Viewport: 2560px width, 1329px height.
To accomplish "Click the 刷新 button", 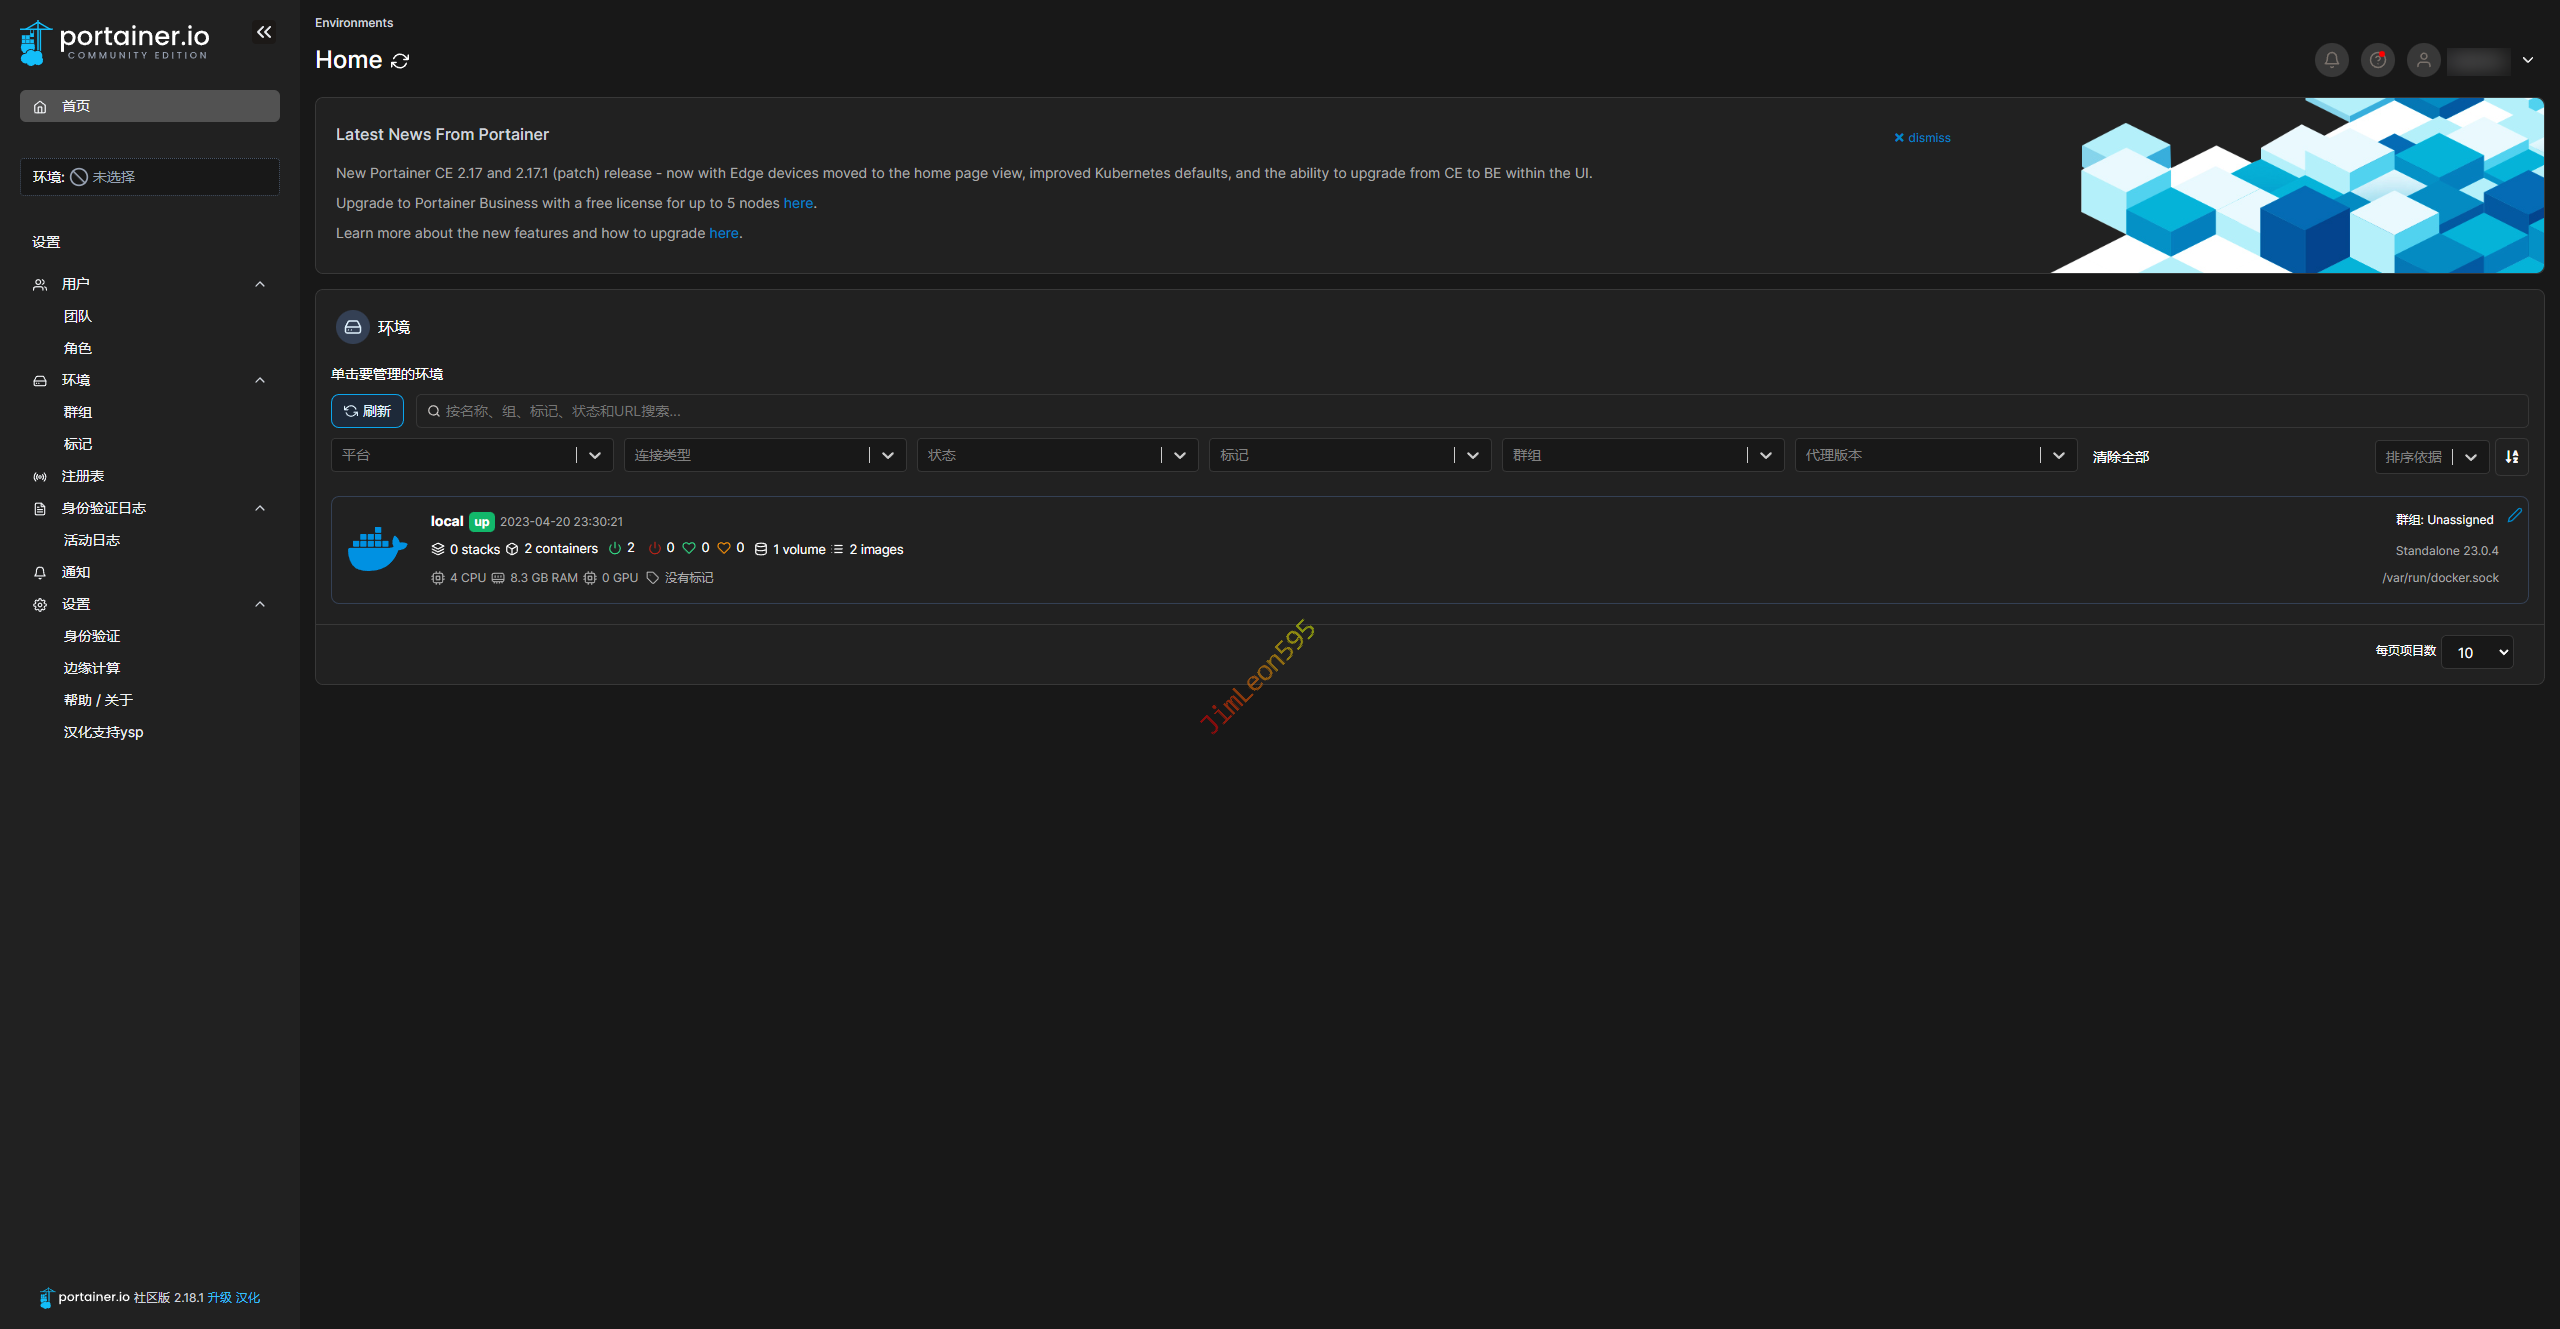I will [x=367, y=411].
